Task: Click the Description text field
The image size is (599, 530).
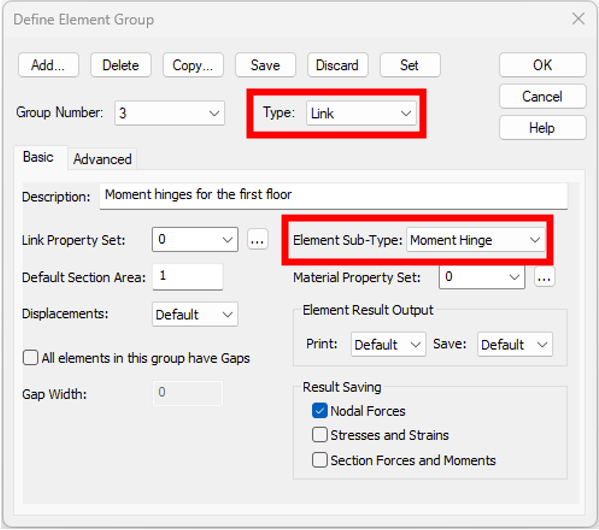Action: click(x=333, y=196)
